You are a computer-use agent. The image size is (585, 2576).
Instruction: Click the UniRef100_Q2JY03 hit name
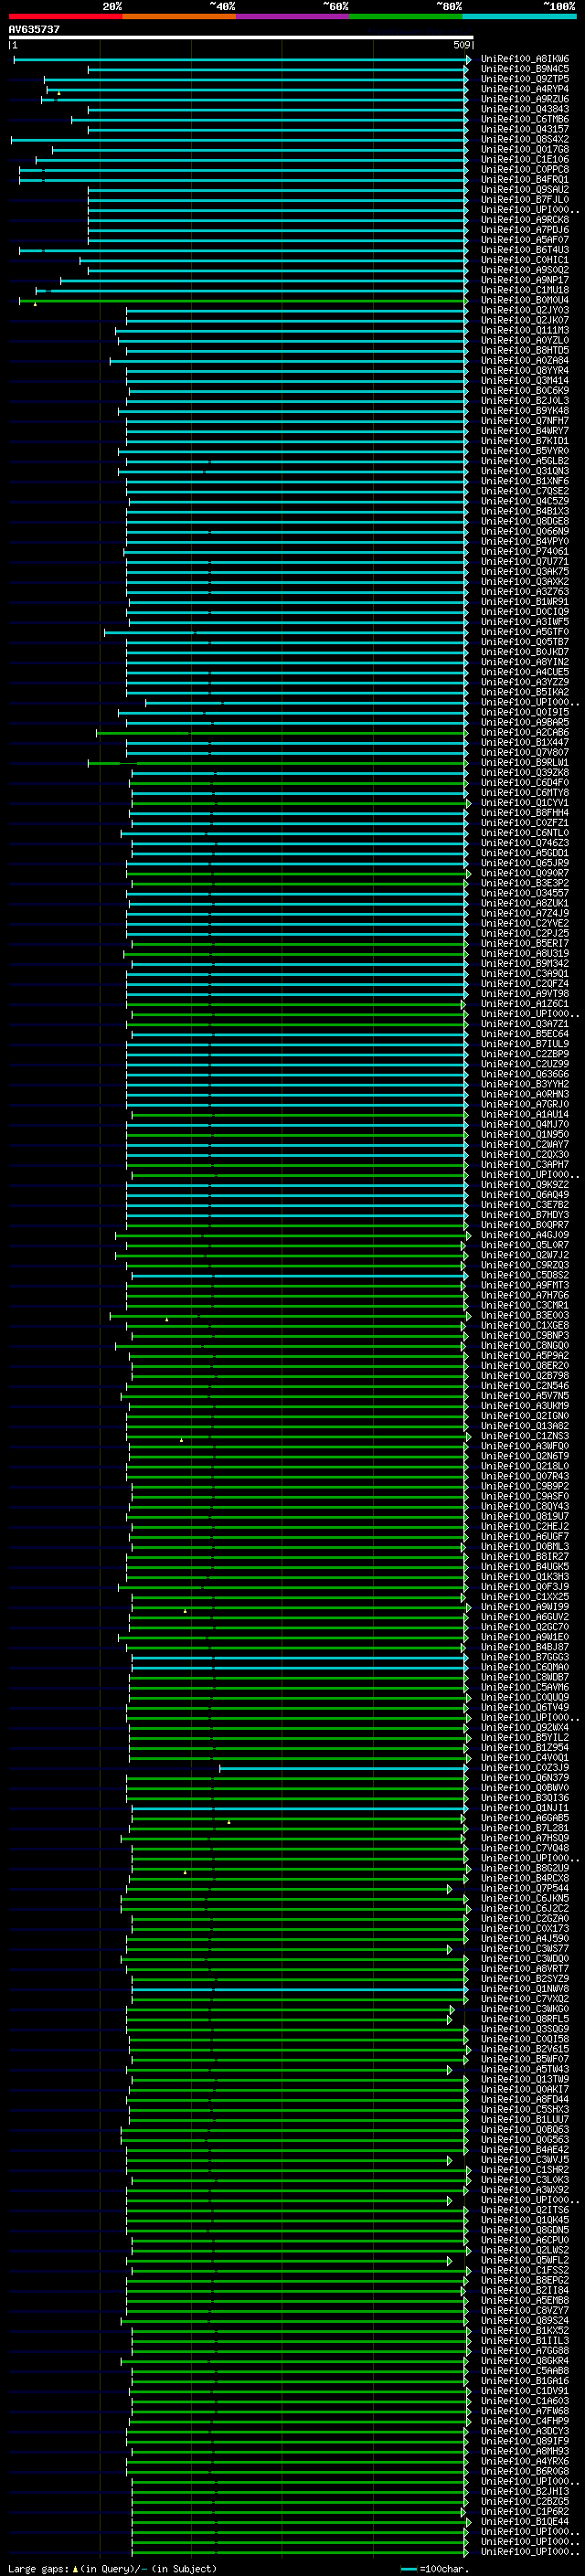point(525,310)
